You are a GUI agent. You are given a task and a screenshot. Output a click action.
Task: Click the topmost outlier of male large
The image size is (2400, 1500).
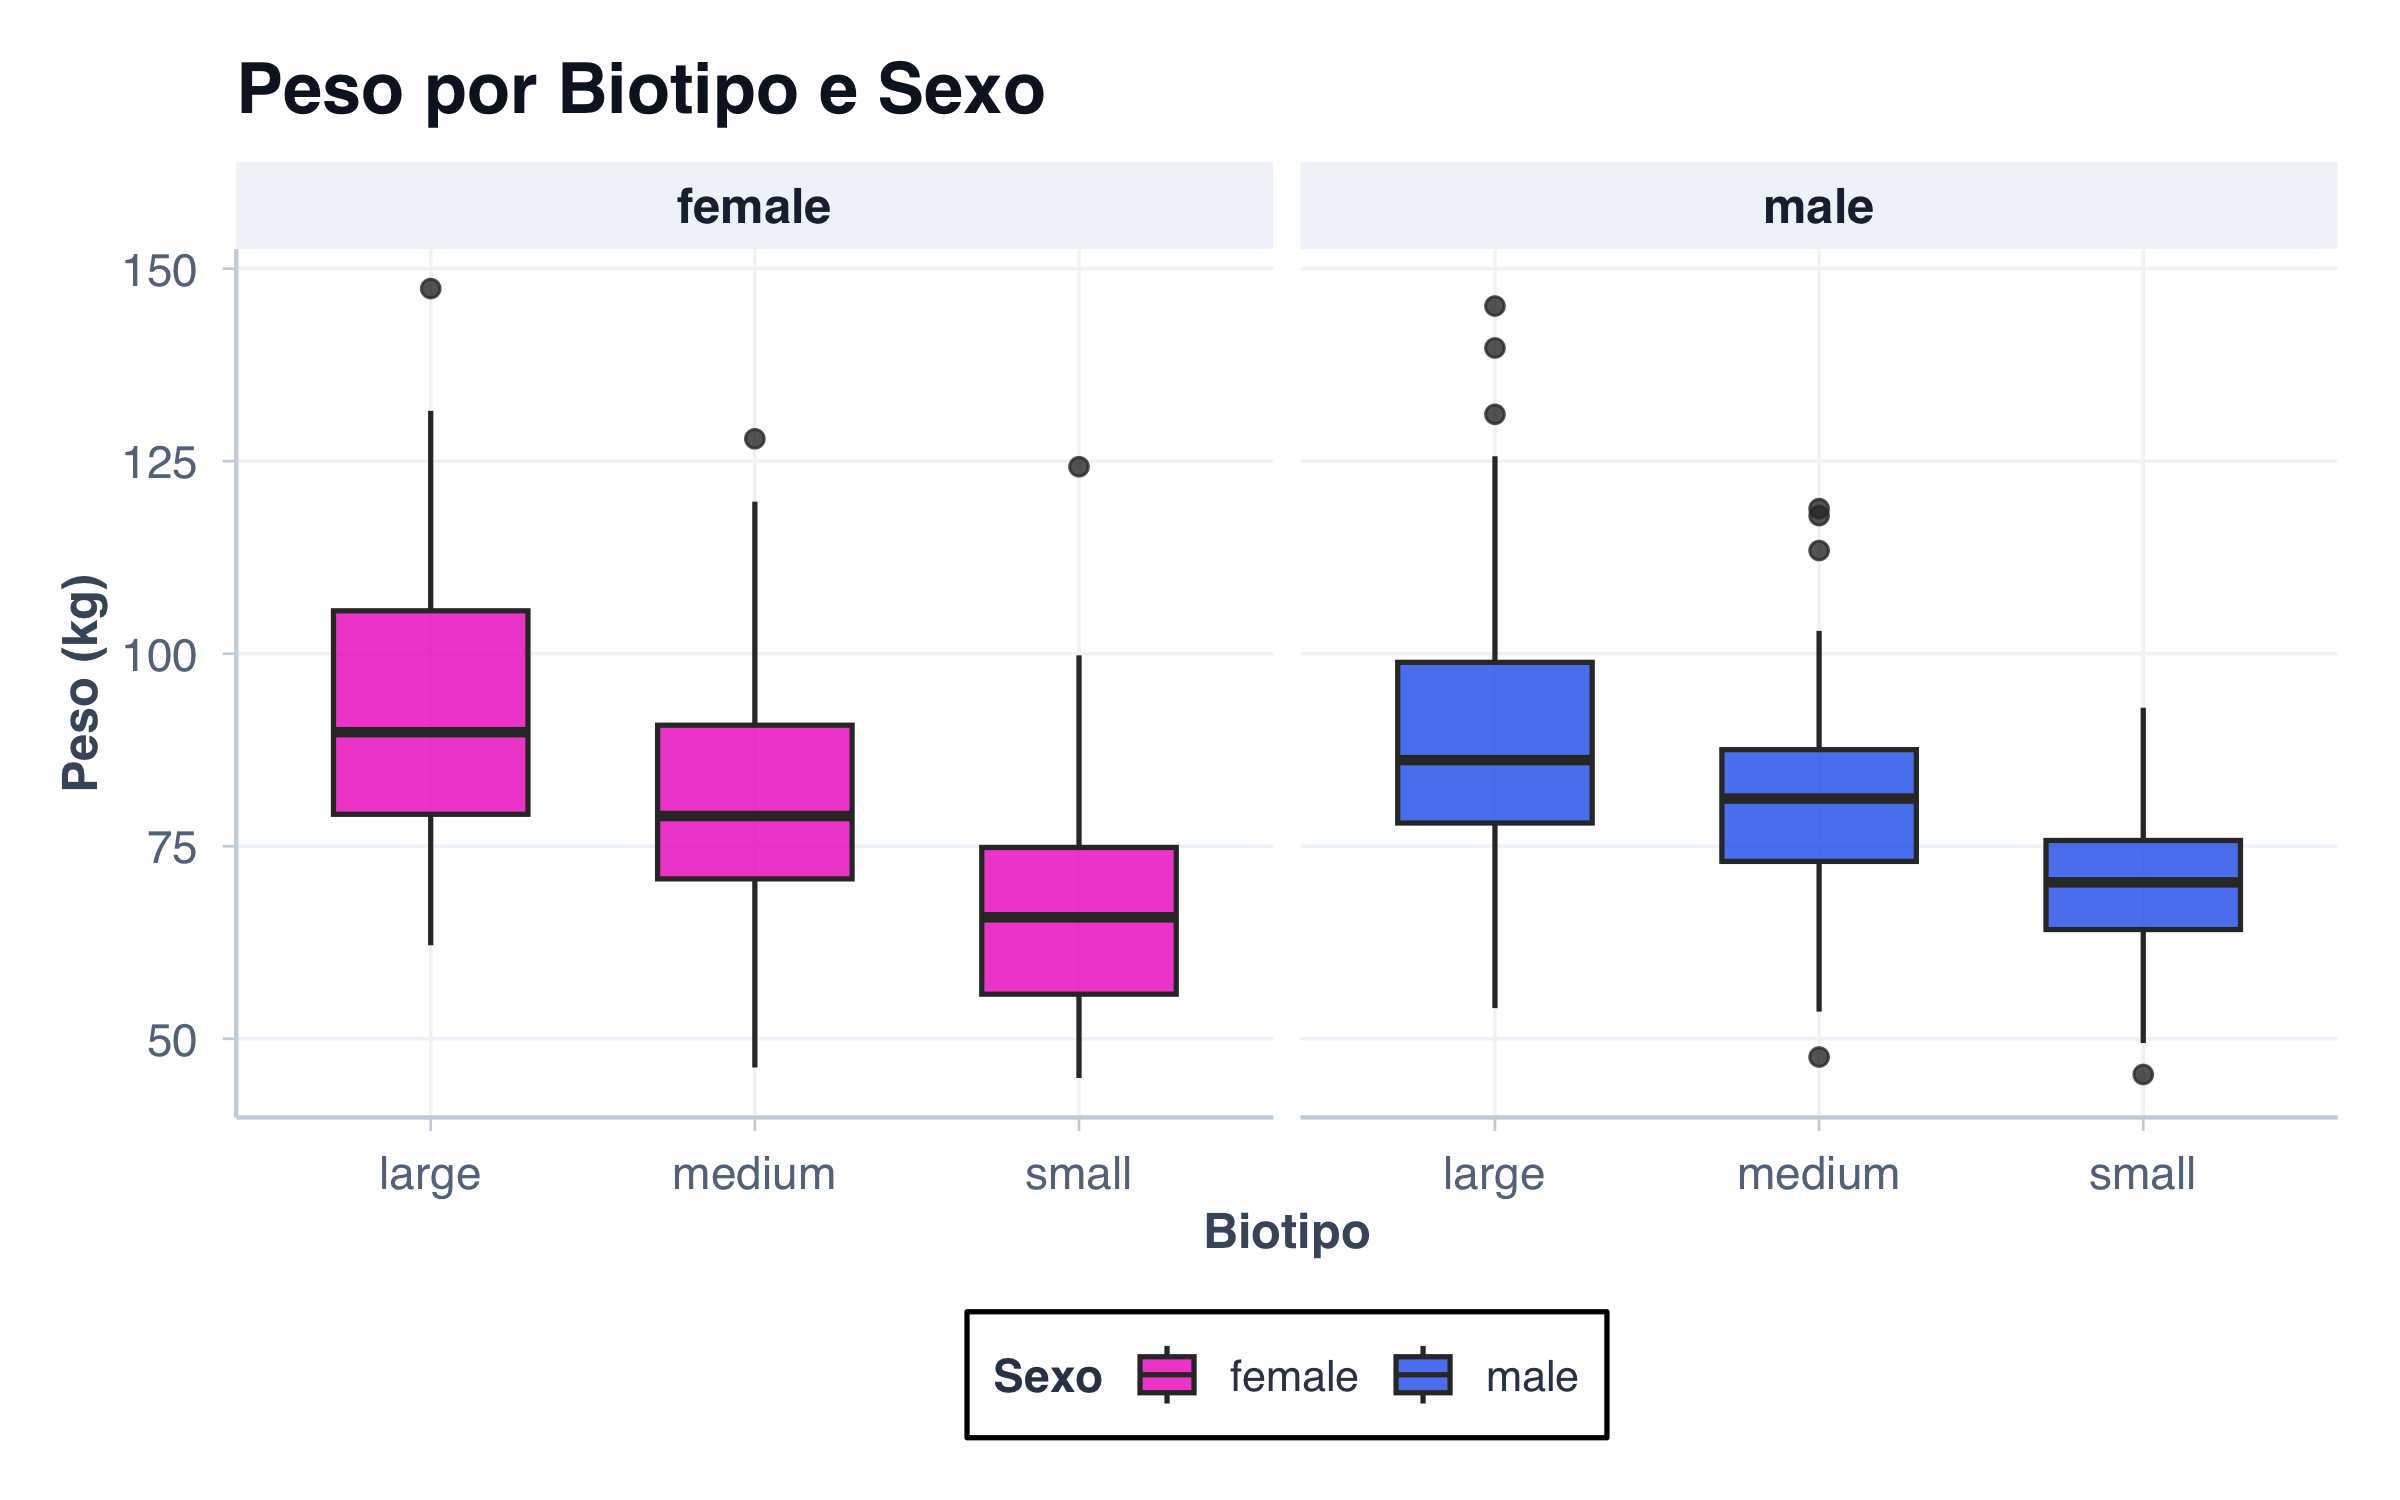tap(1495, 306)
